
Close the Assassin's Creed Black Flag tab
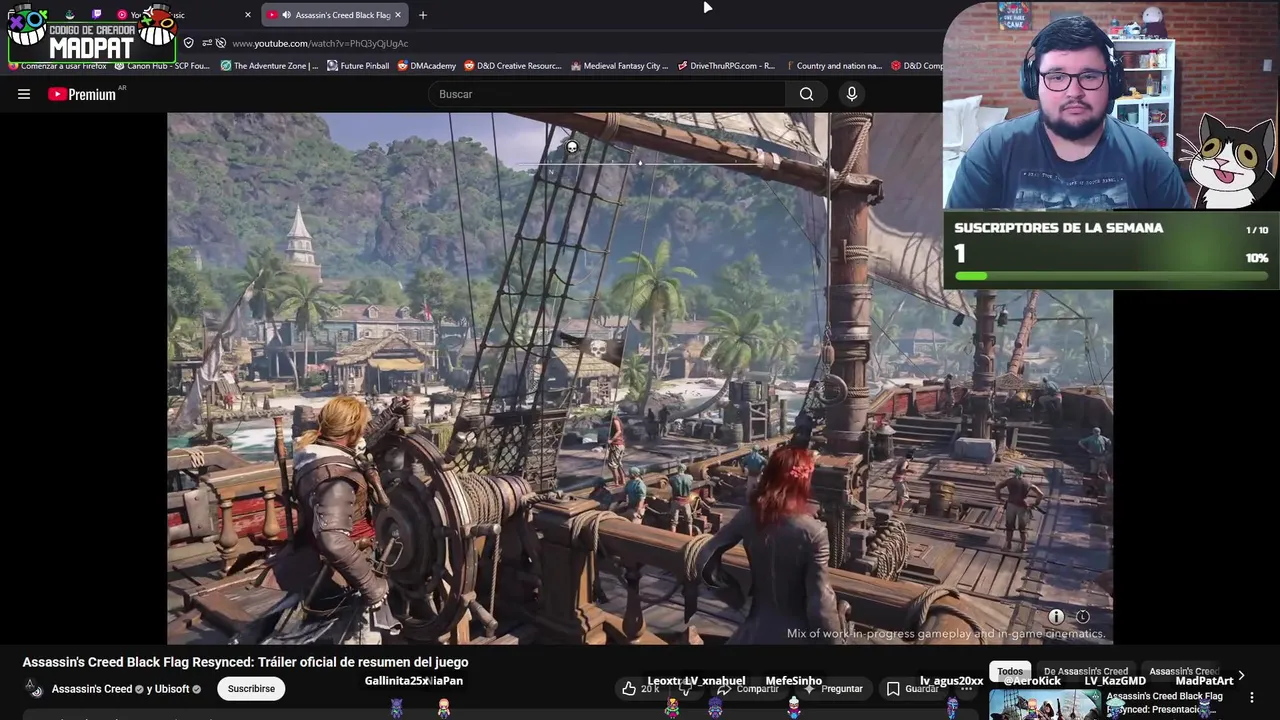point(398,15)
